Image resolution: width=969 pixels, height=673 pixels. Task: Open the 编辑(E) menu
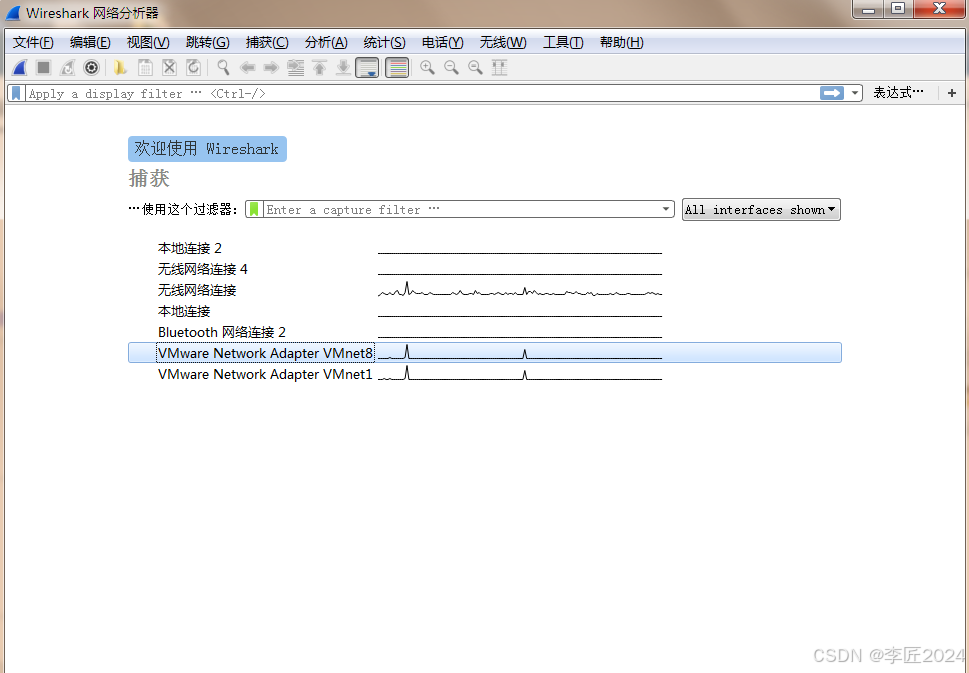tap(90, 42)
